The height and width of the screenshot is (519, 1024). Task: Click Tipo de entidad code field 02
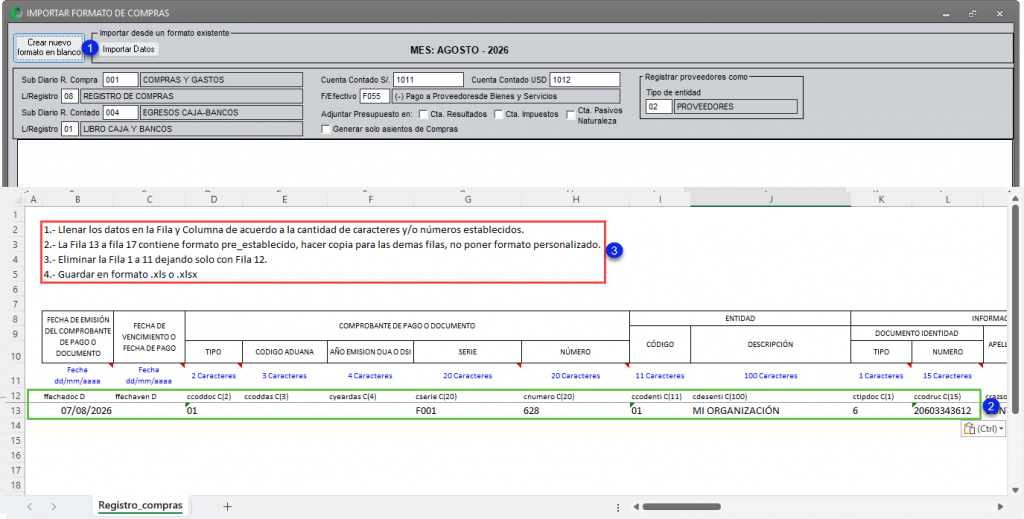point(659,106)
